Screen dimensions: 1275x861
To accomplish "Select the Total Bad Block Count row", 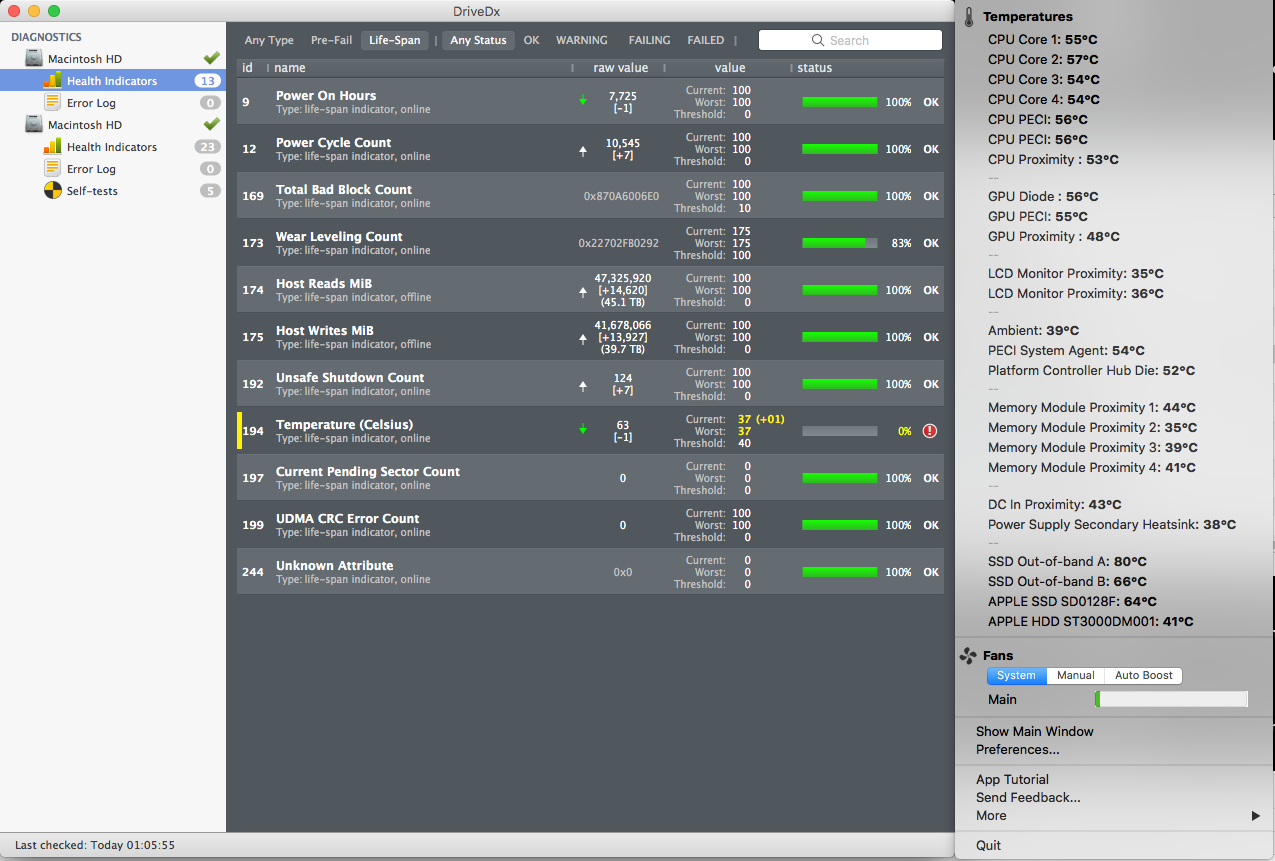I will tap(590, 196).
